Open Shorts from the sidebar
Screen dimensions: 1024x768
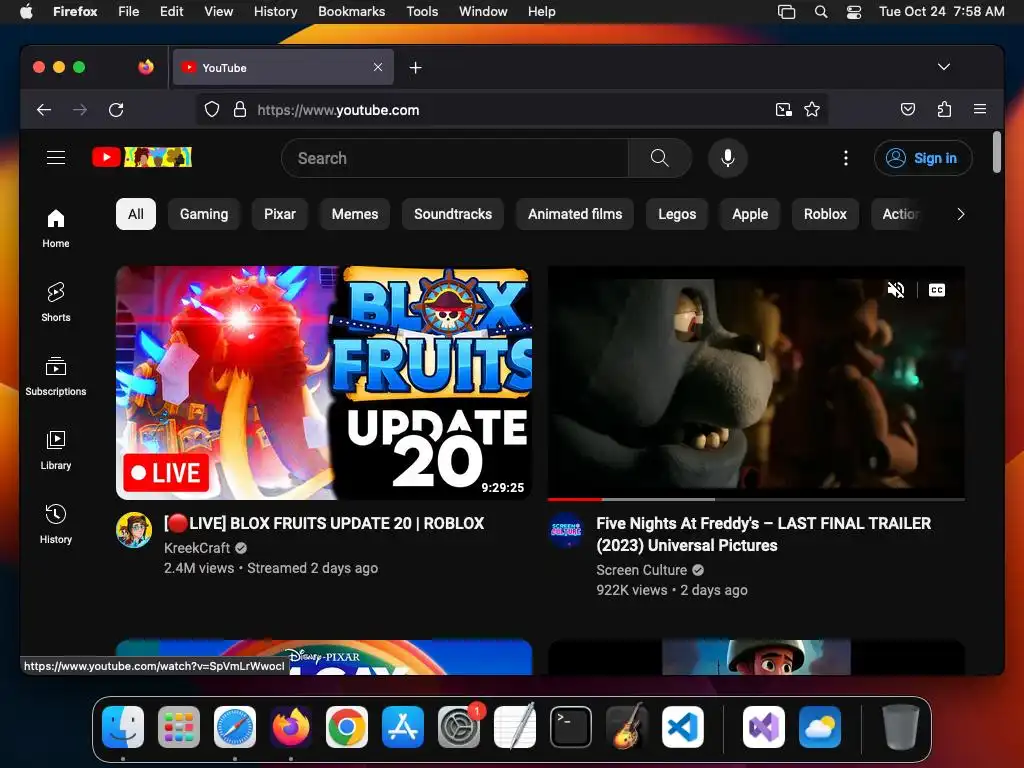56,302
